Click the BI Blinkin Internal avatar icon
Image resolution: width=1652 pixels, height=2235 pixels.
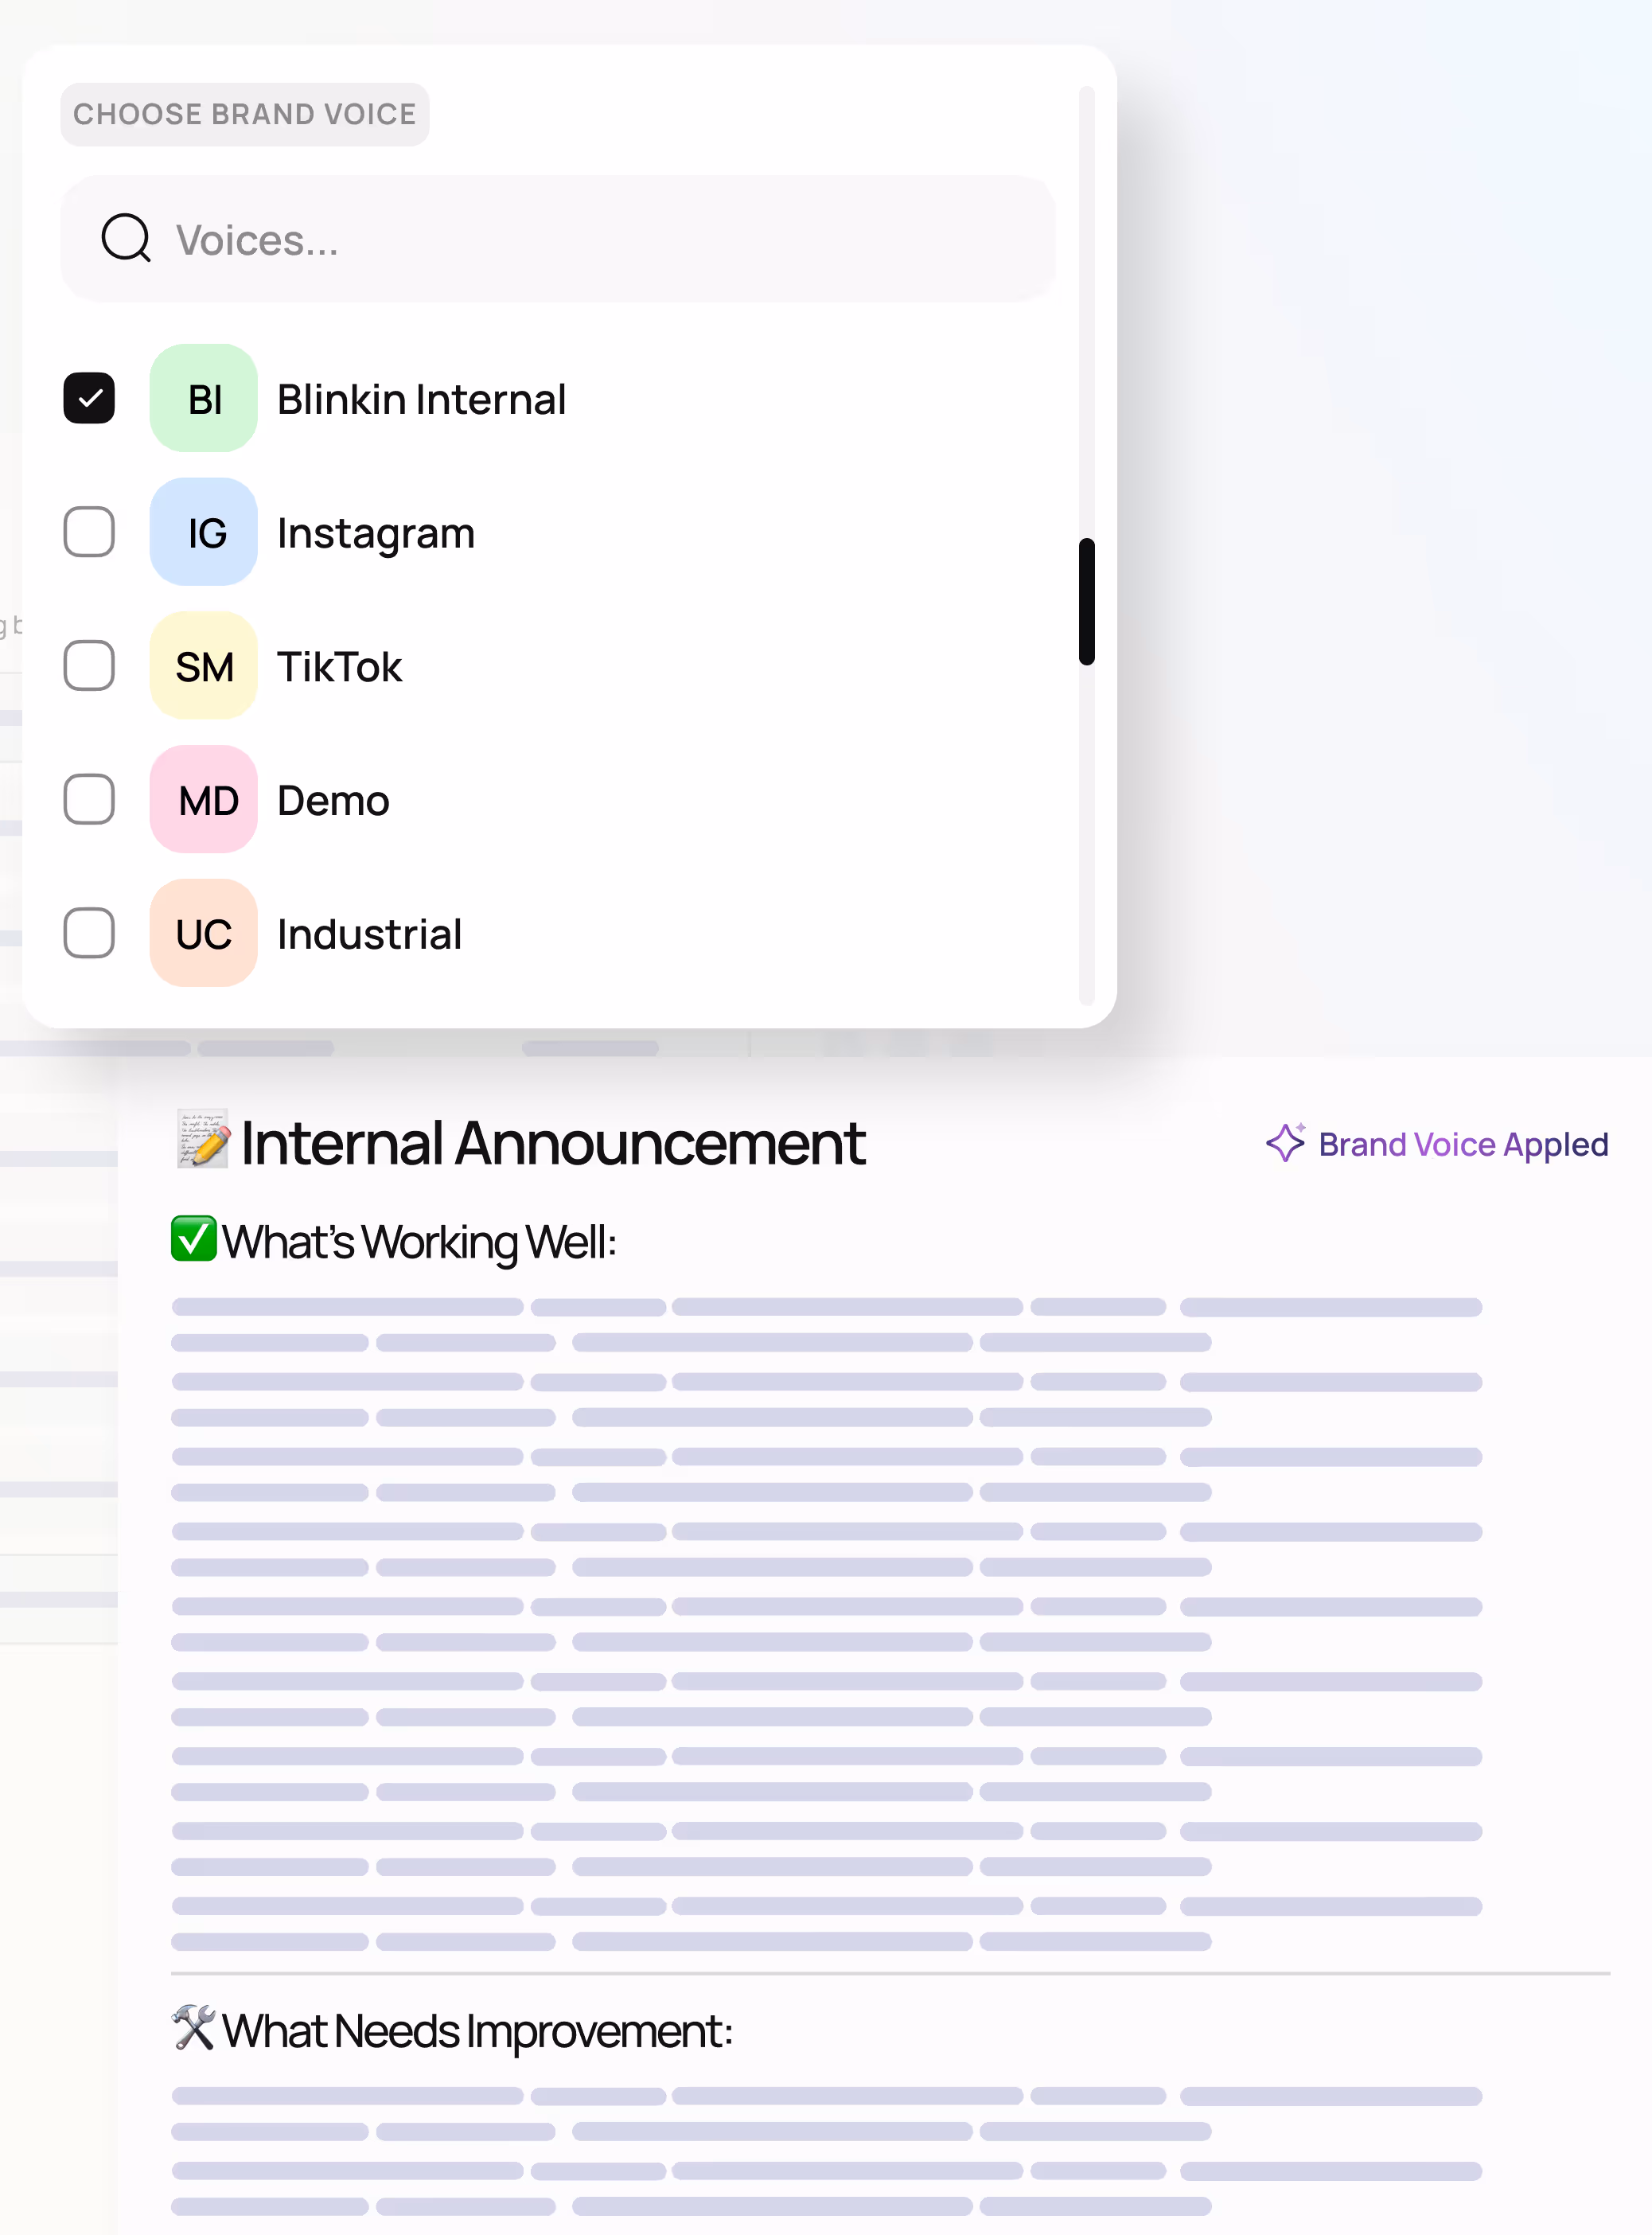click(x=203, y=399)
